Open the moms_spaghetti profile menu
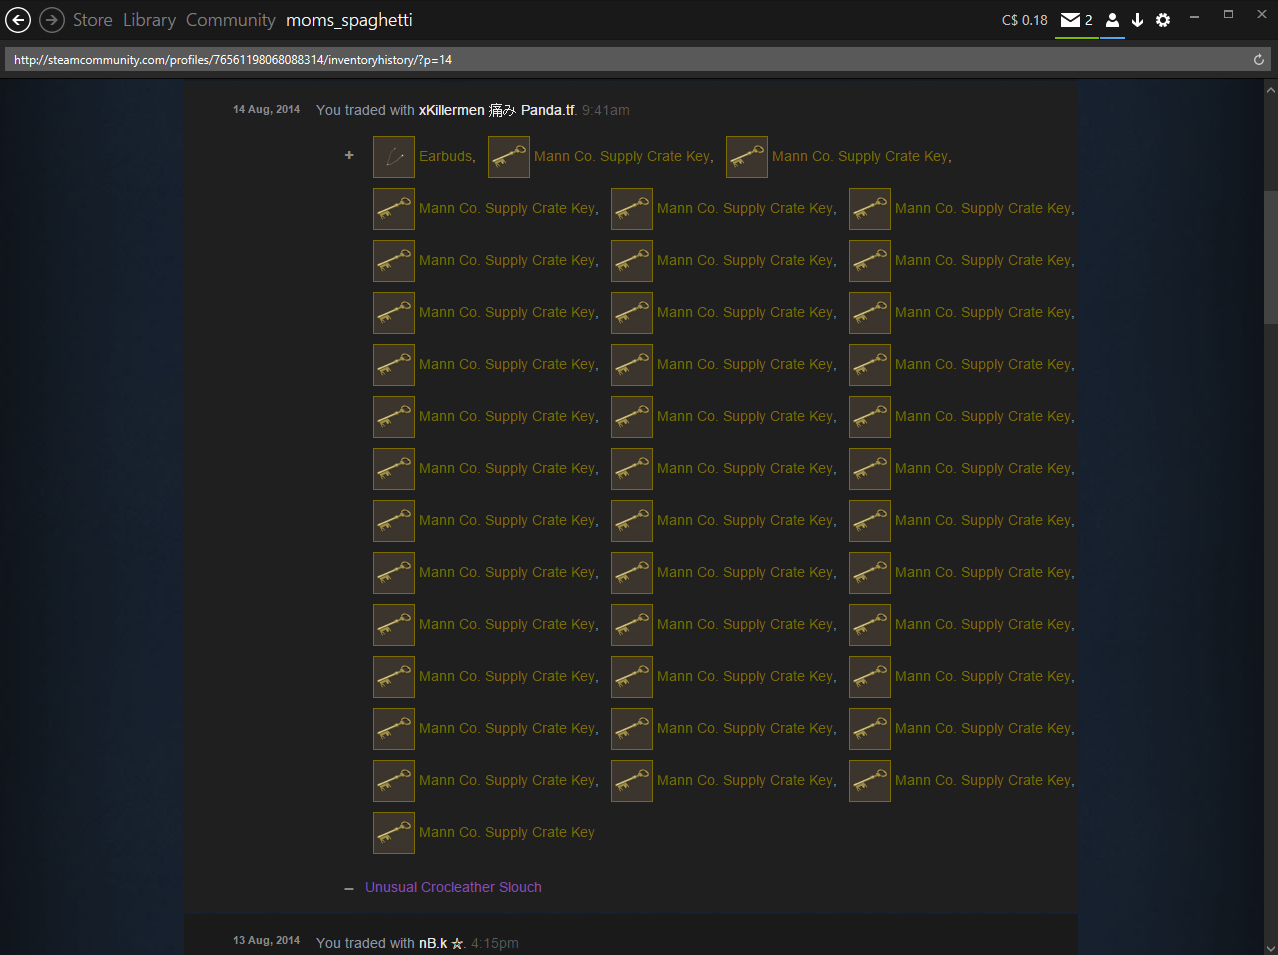 pos(349,20)
